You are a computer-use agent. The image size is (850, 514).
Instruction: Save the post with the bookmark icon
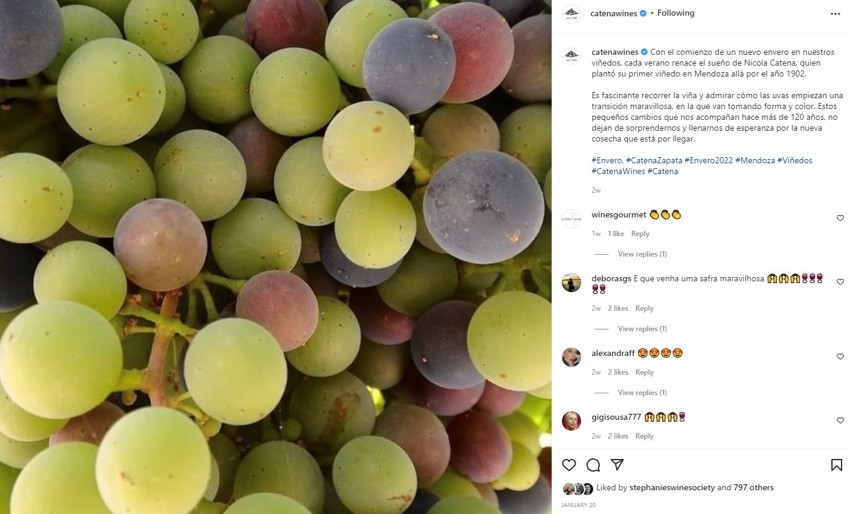coord(836,465)
